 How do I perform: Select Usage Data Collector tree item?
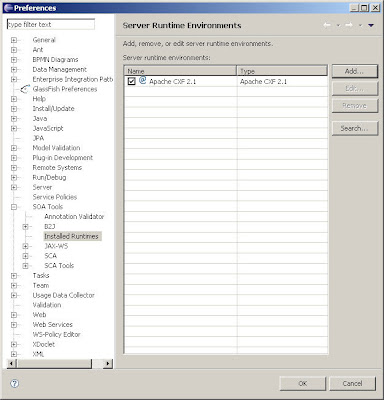click(x=64, y=295)
